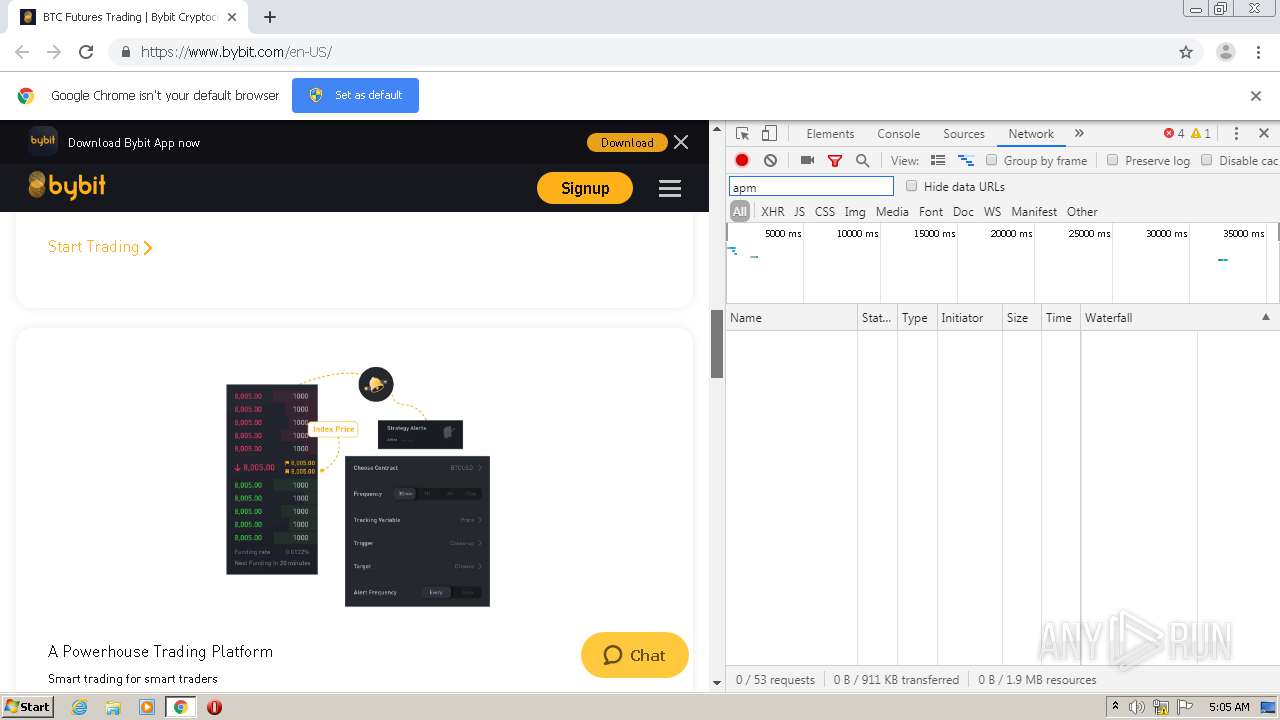Show hidden tray icons arrow
This screenshot has width=1280, height=720.
click(x=1116, y=707)
